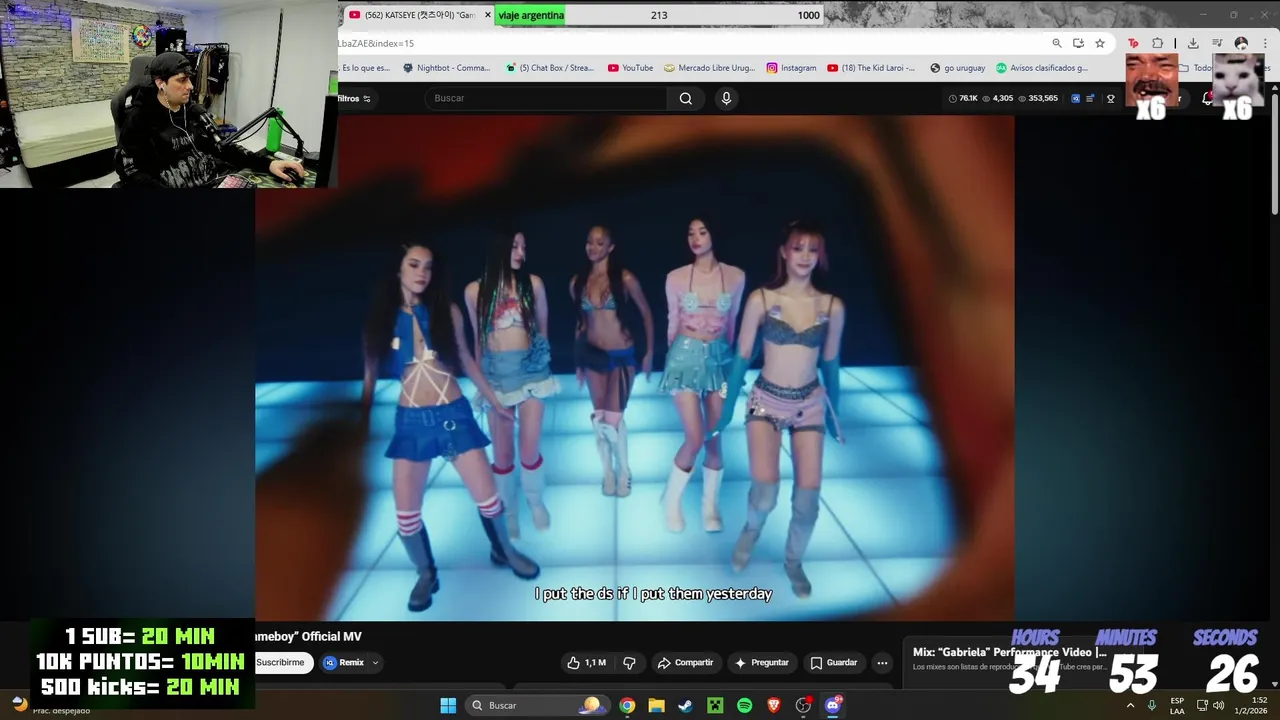Save video with Guardar button

[x=833, y=662]
